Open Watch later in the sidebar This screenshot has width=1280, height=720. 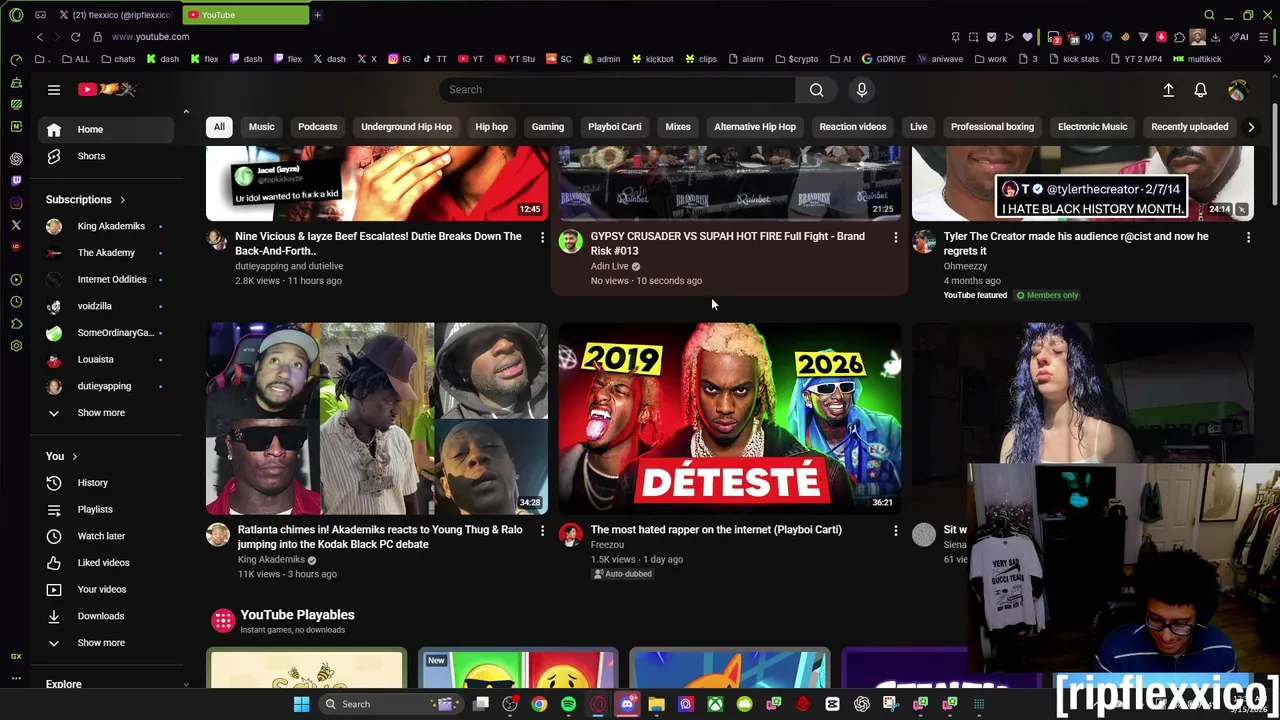coord(105,536)
